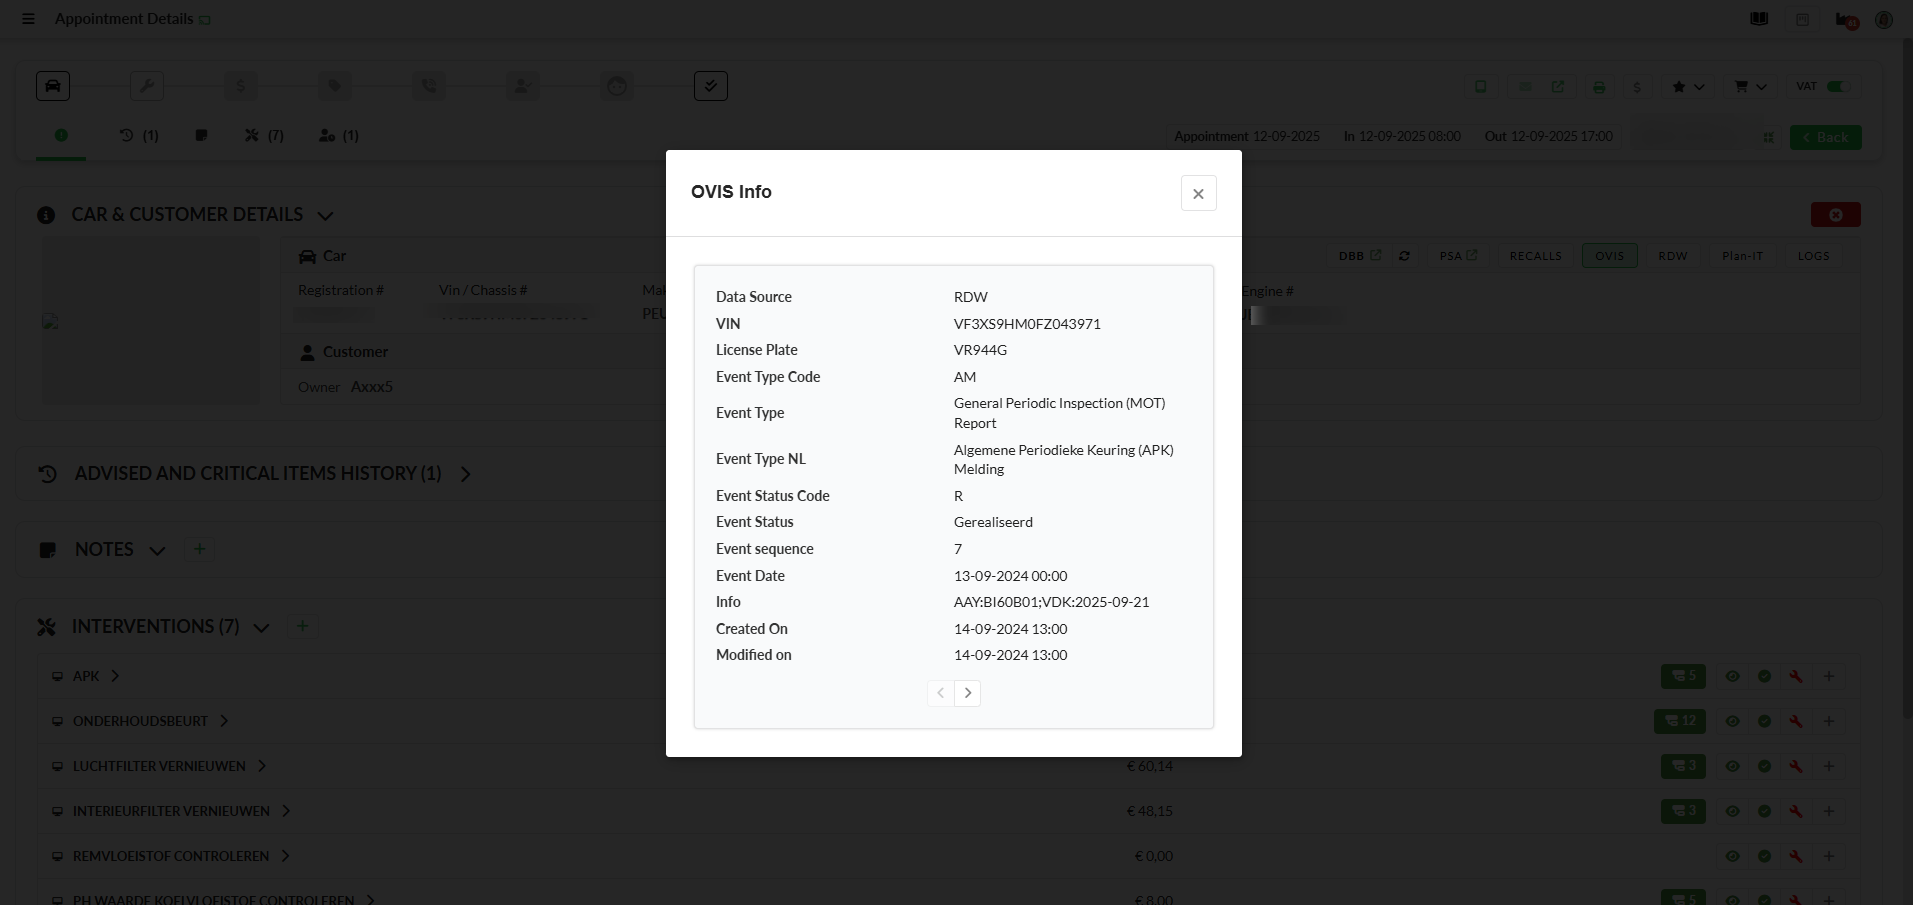
Task: Collapse the Notes section
Action: (x=157, y=550)
